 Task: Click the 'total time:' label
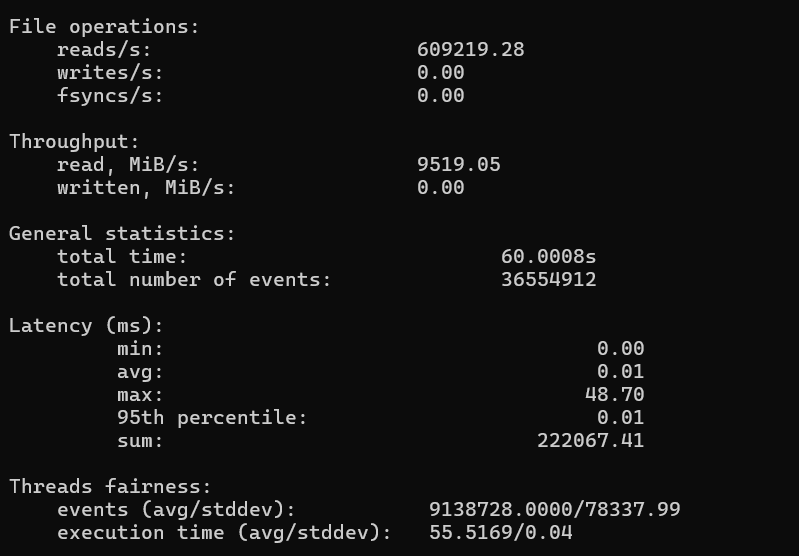point(122,256)
